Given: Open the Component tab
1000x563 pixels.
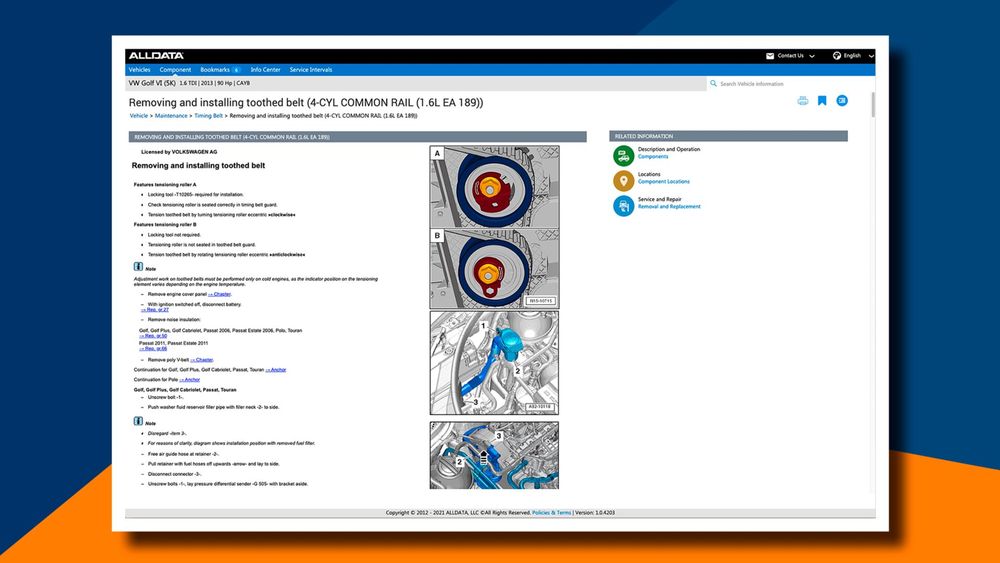Looking at the screenshot, I should pyautogui.click(x=175, y=69).
